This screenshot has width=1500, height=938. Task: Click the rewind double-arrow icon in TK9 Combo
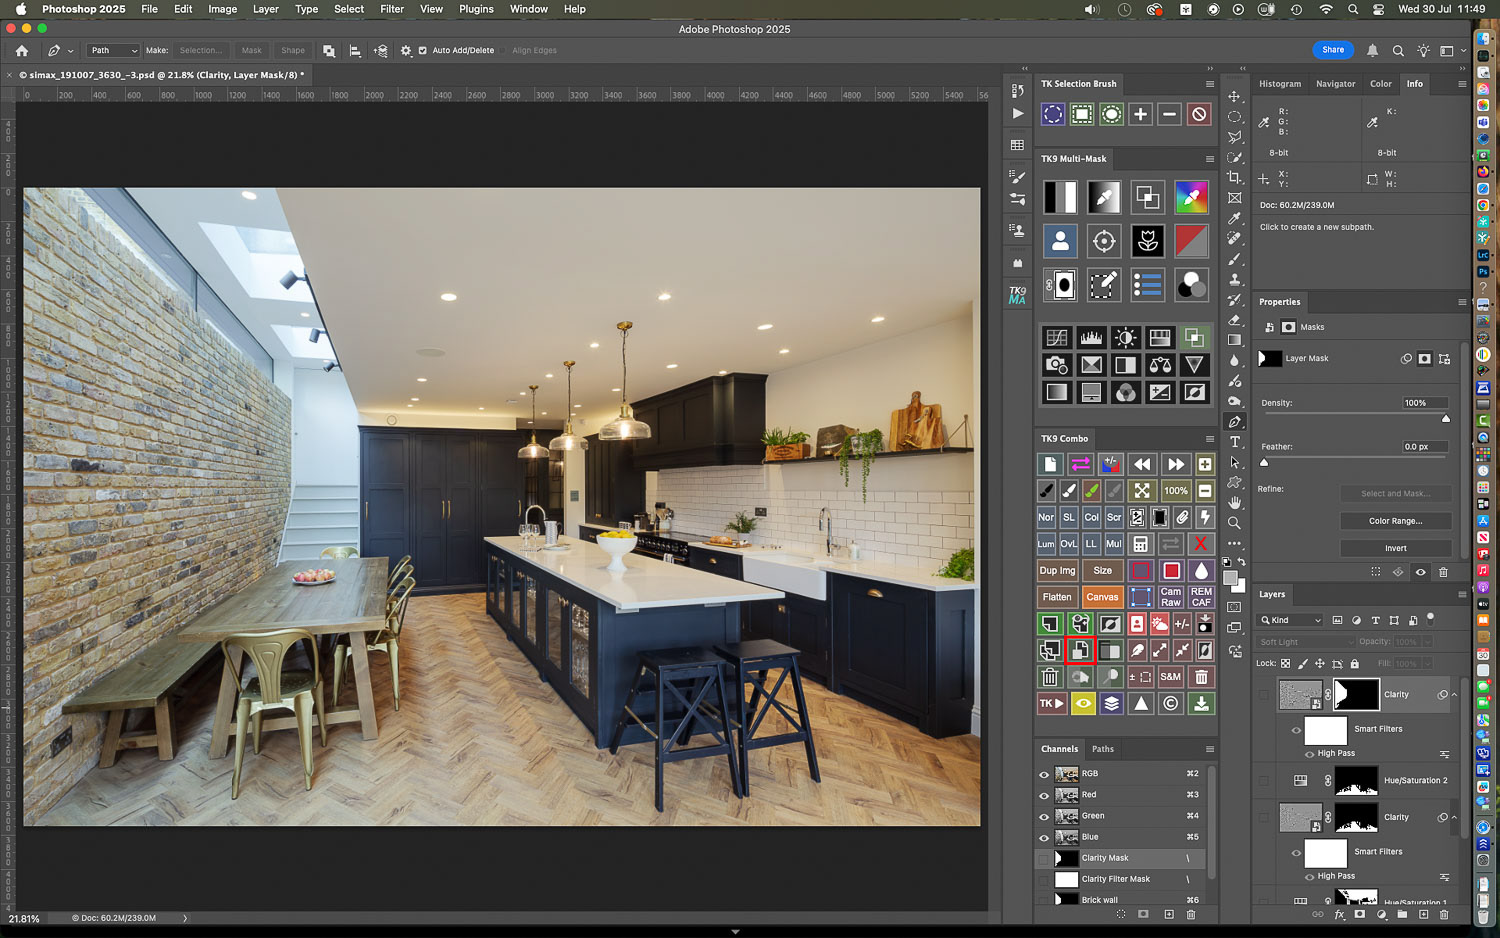coord(1142,464)
